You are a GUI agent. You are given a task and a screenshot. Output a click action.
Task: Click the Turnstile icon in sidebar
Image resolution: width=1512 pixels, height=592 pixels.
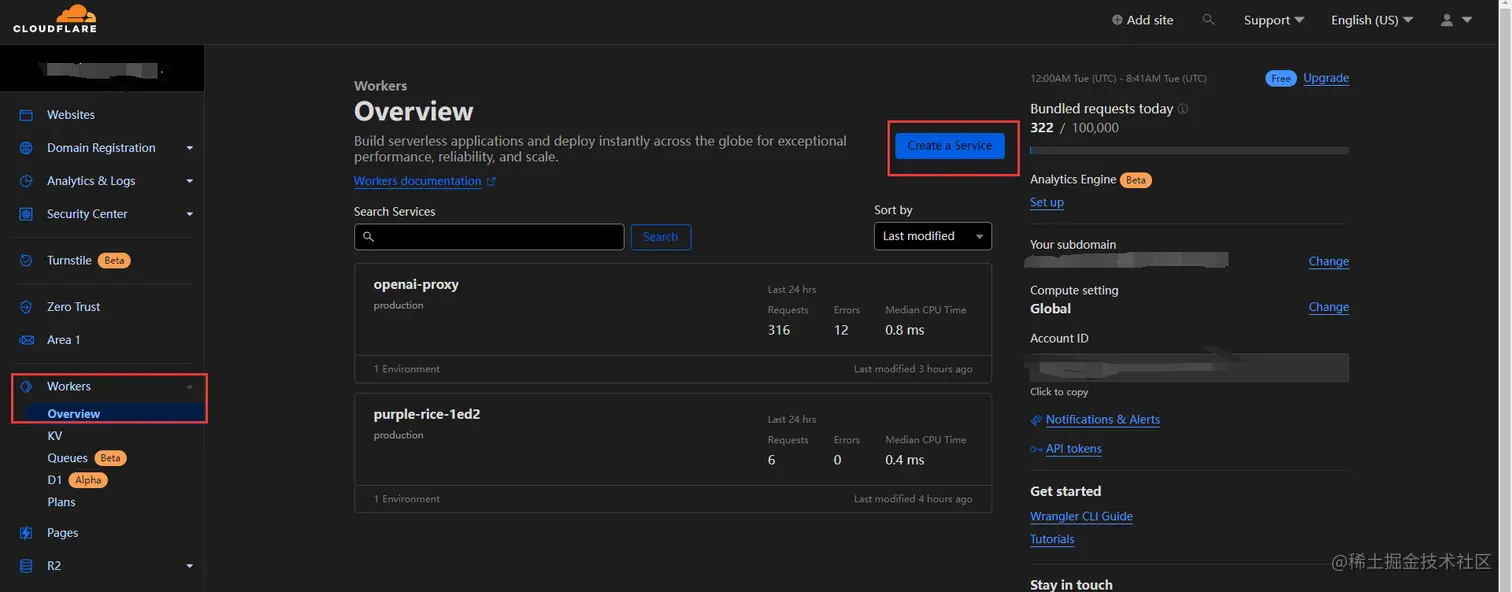coord(27,260)
